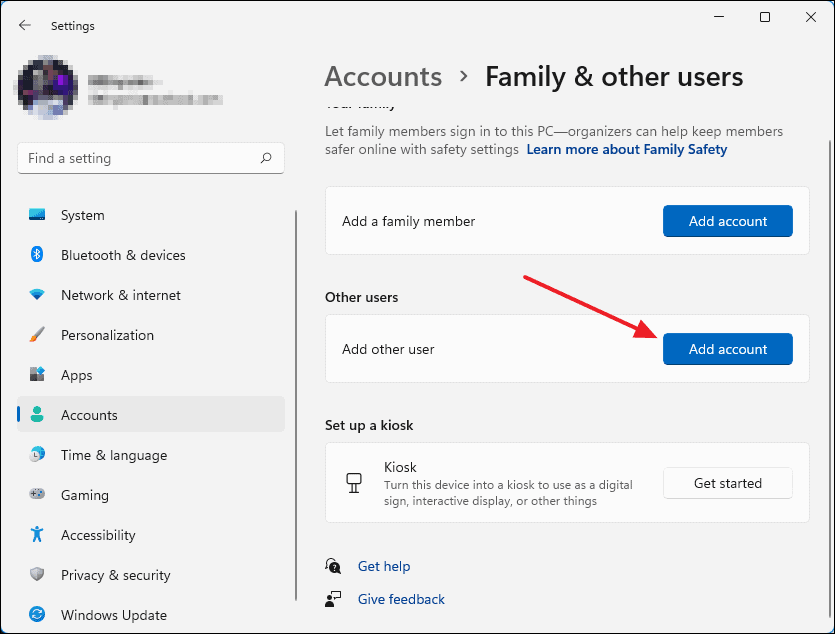
Task: Click the Add a family member text
Action: pyautogui.click(x=408, y=221)
